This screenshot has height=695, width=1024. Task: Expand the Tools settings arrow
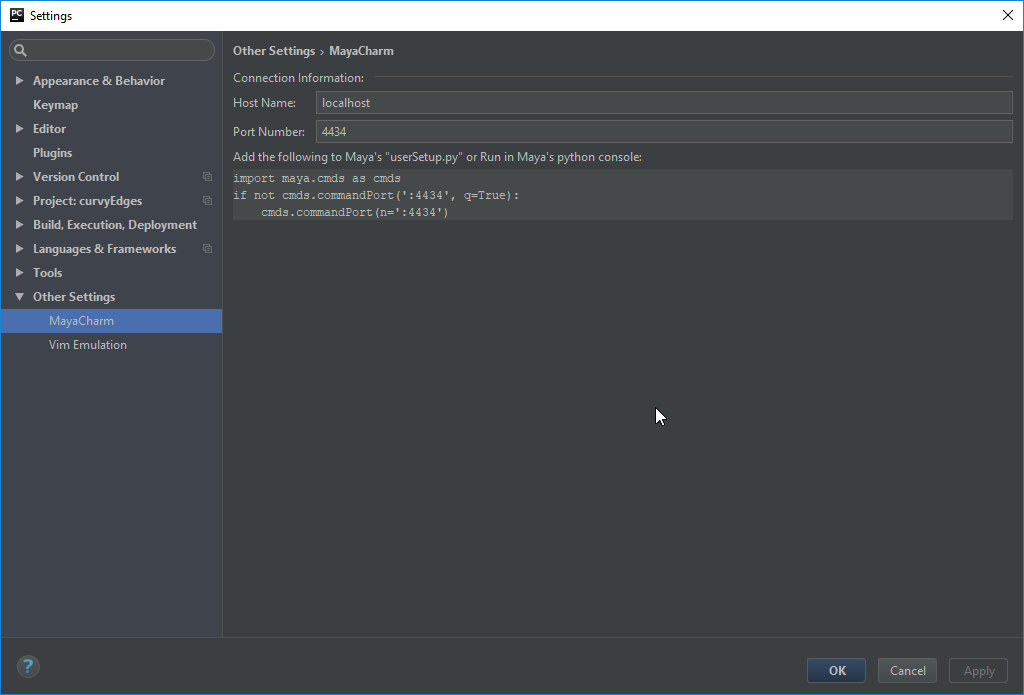[19, 273]
